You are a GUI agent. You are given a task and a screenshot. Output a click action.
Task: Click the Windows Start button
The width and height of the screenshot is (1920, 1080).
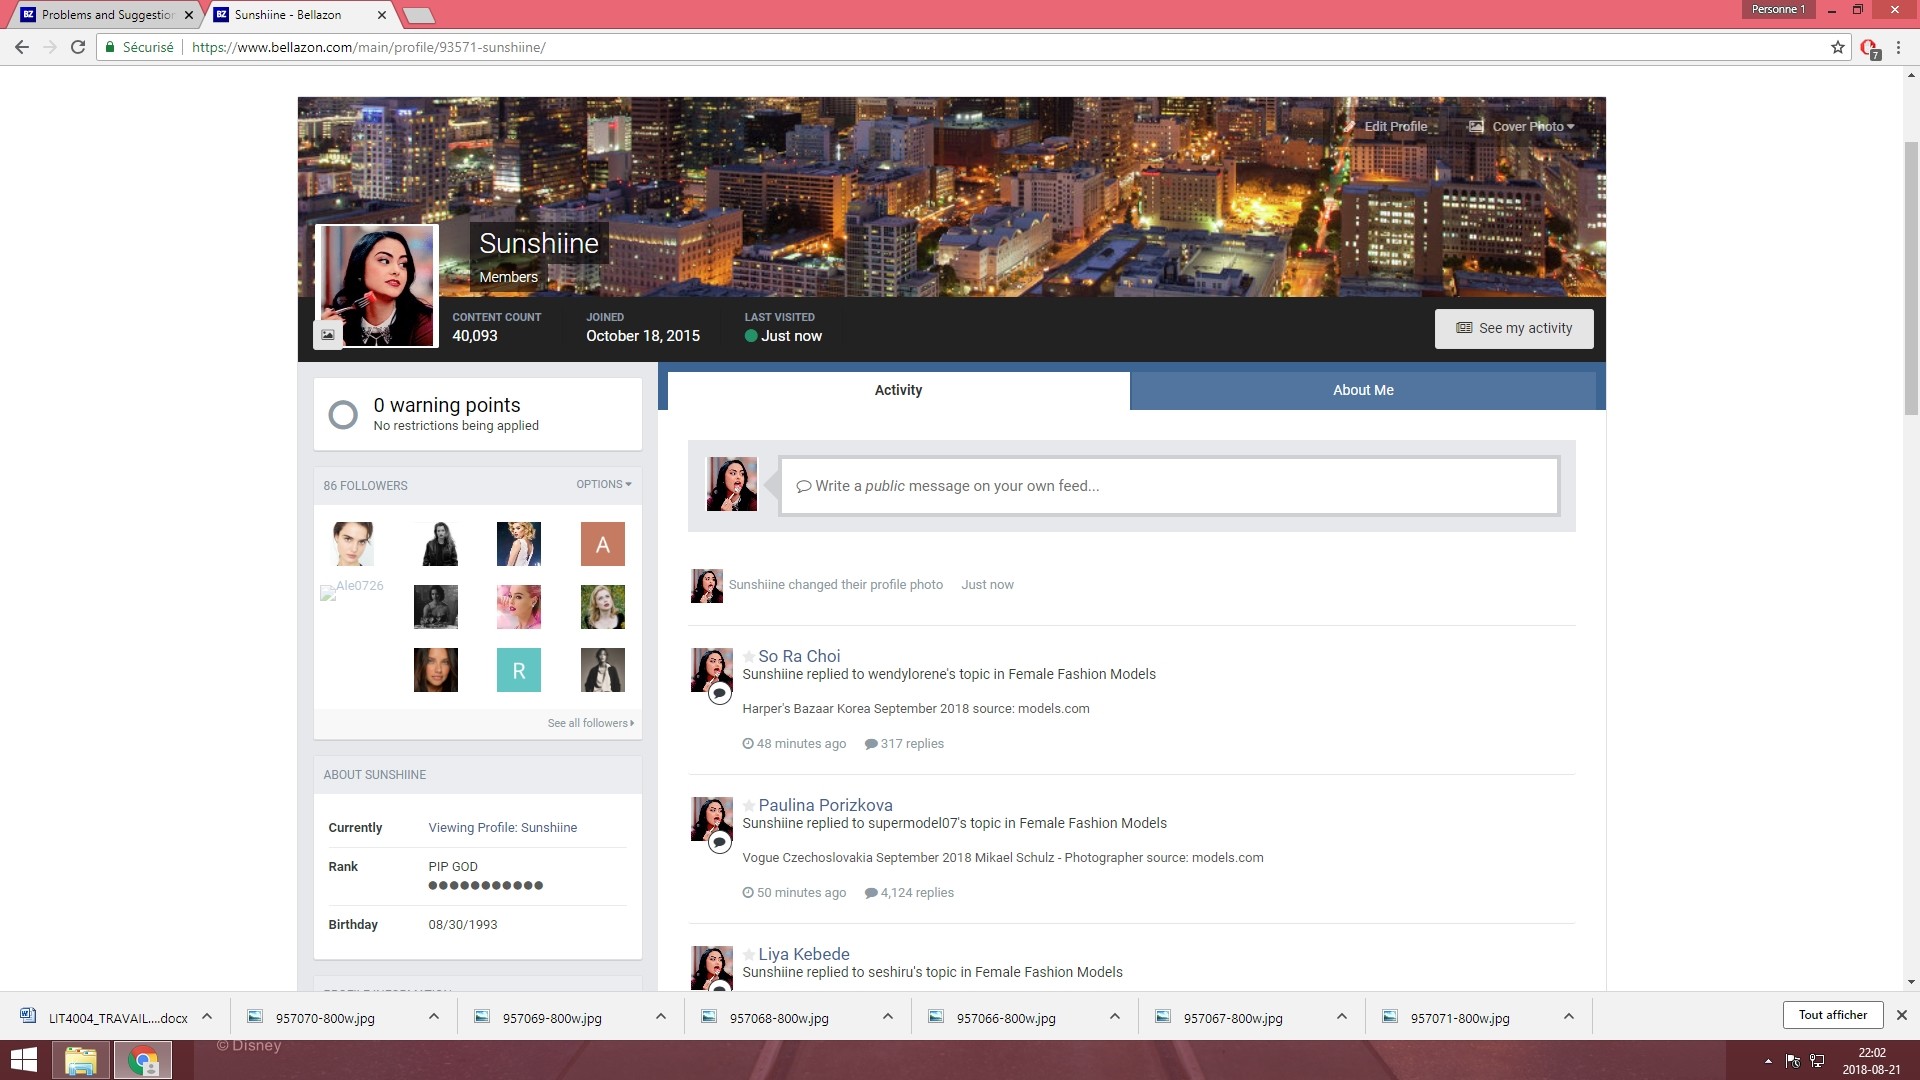(x=23, y=1060)
